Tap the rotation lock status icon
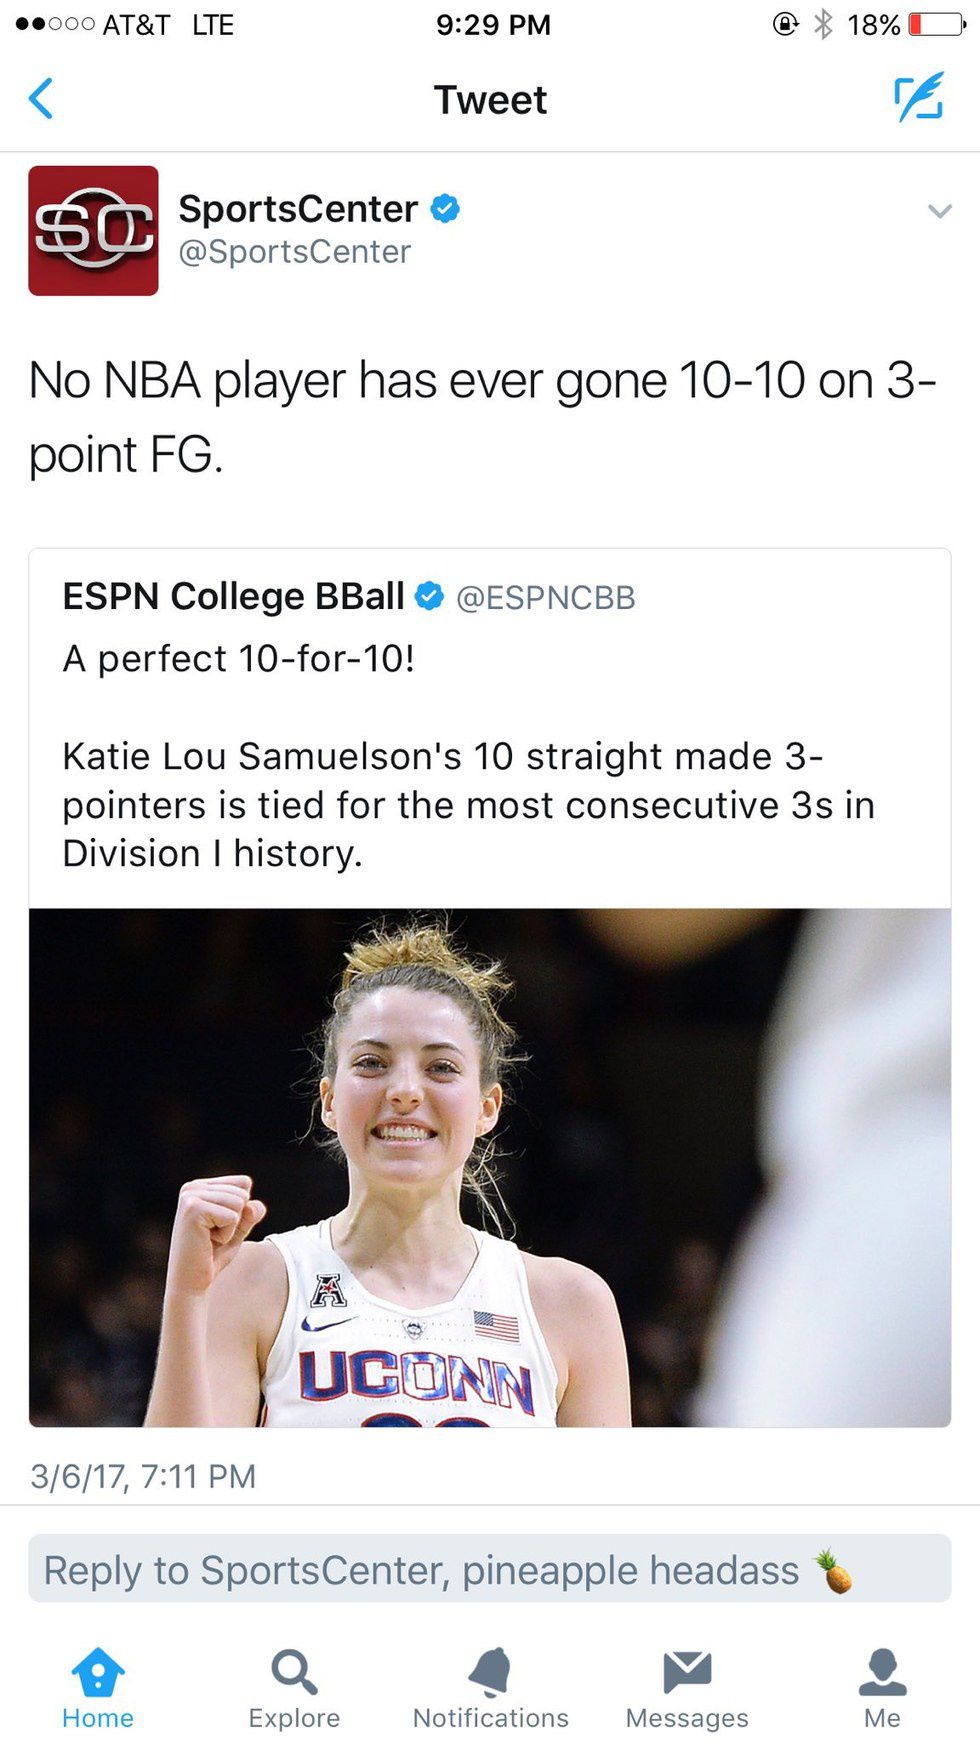 click(786, 24)
